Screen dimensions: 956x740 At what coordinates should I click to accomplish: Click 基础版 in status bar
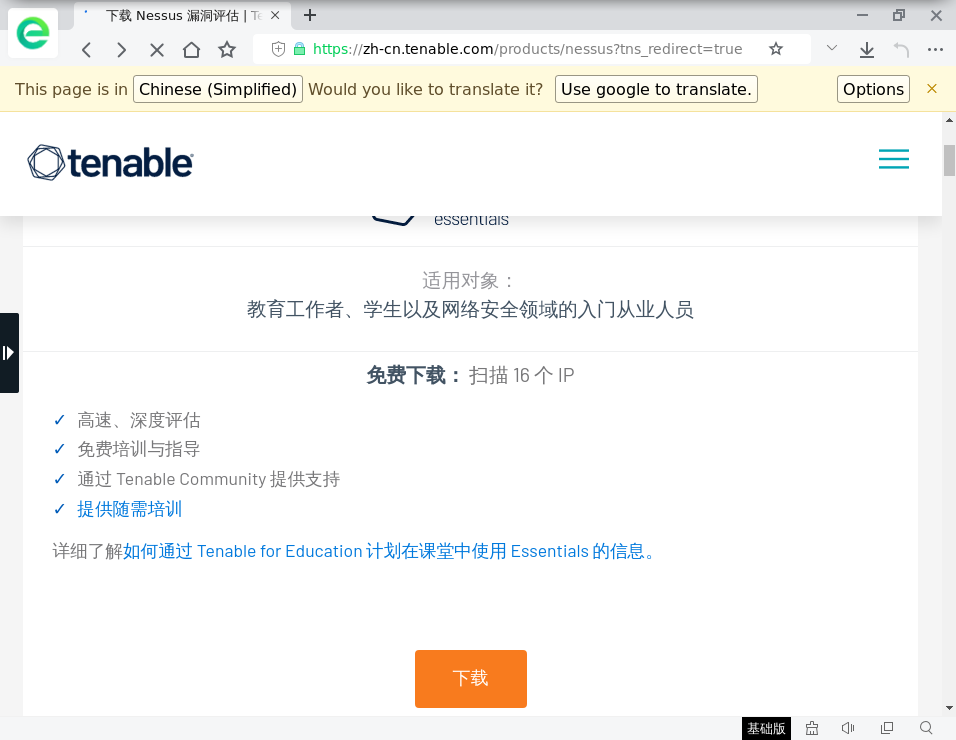coord(766,728)
